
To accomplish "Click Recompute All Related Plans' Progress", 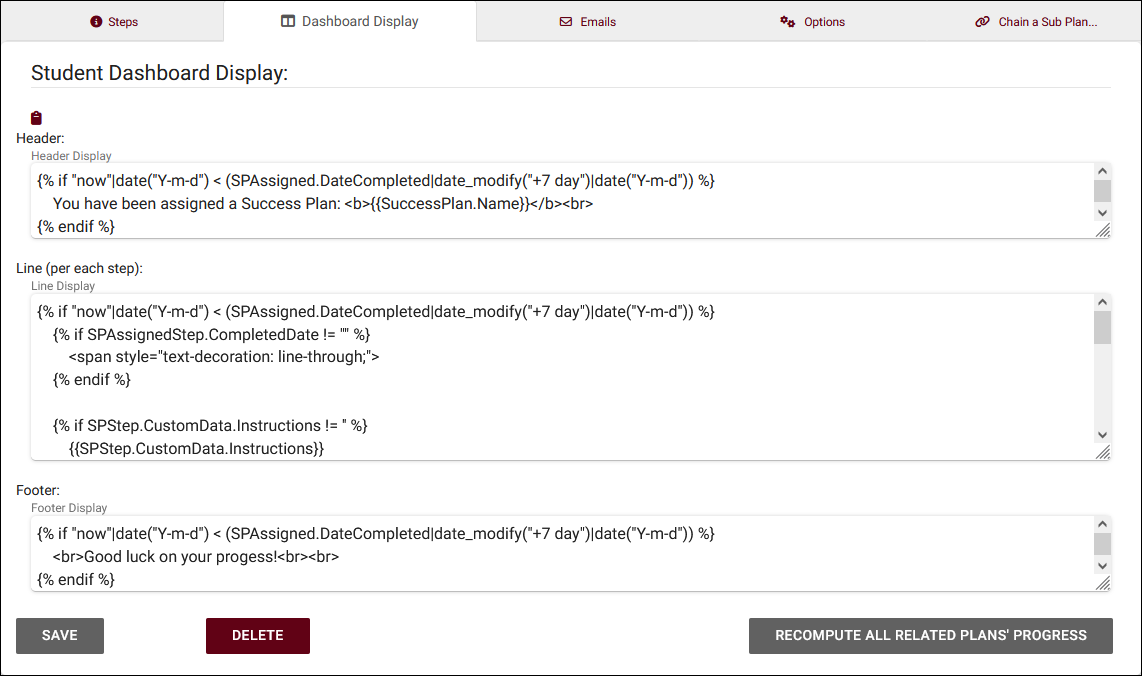I will coord(930,635).
